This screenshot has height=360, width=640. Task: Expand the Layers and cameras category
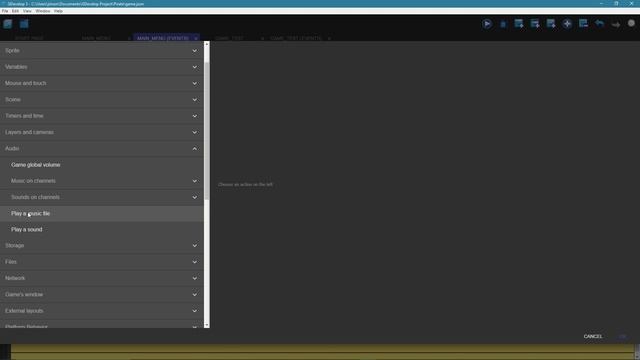[102, 132]
